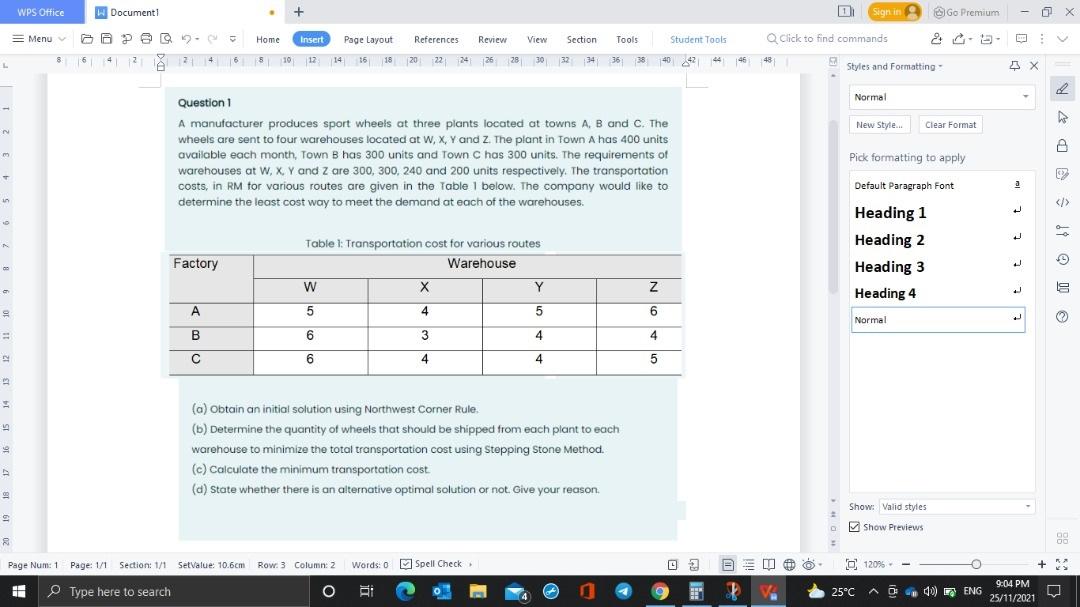Click the Export to PDF icon

click(x=126, y=39)
